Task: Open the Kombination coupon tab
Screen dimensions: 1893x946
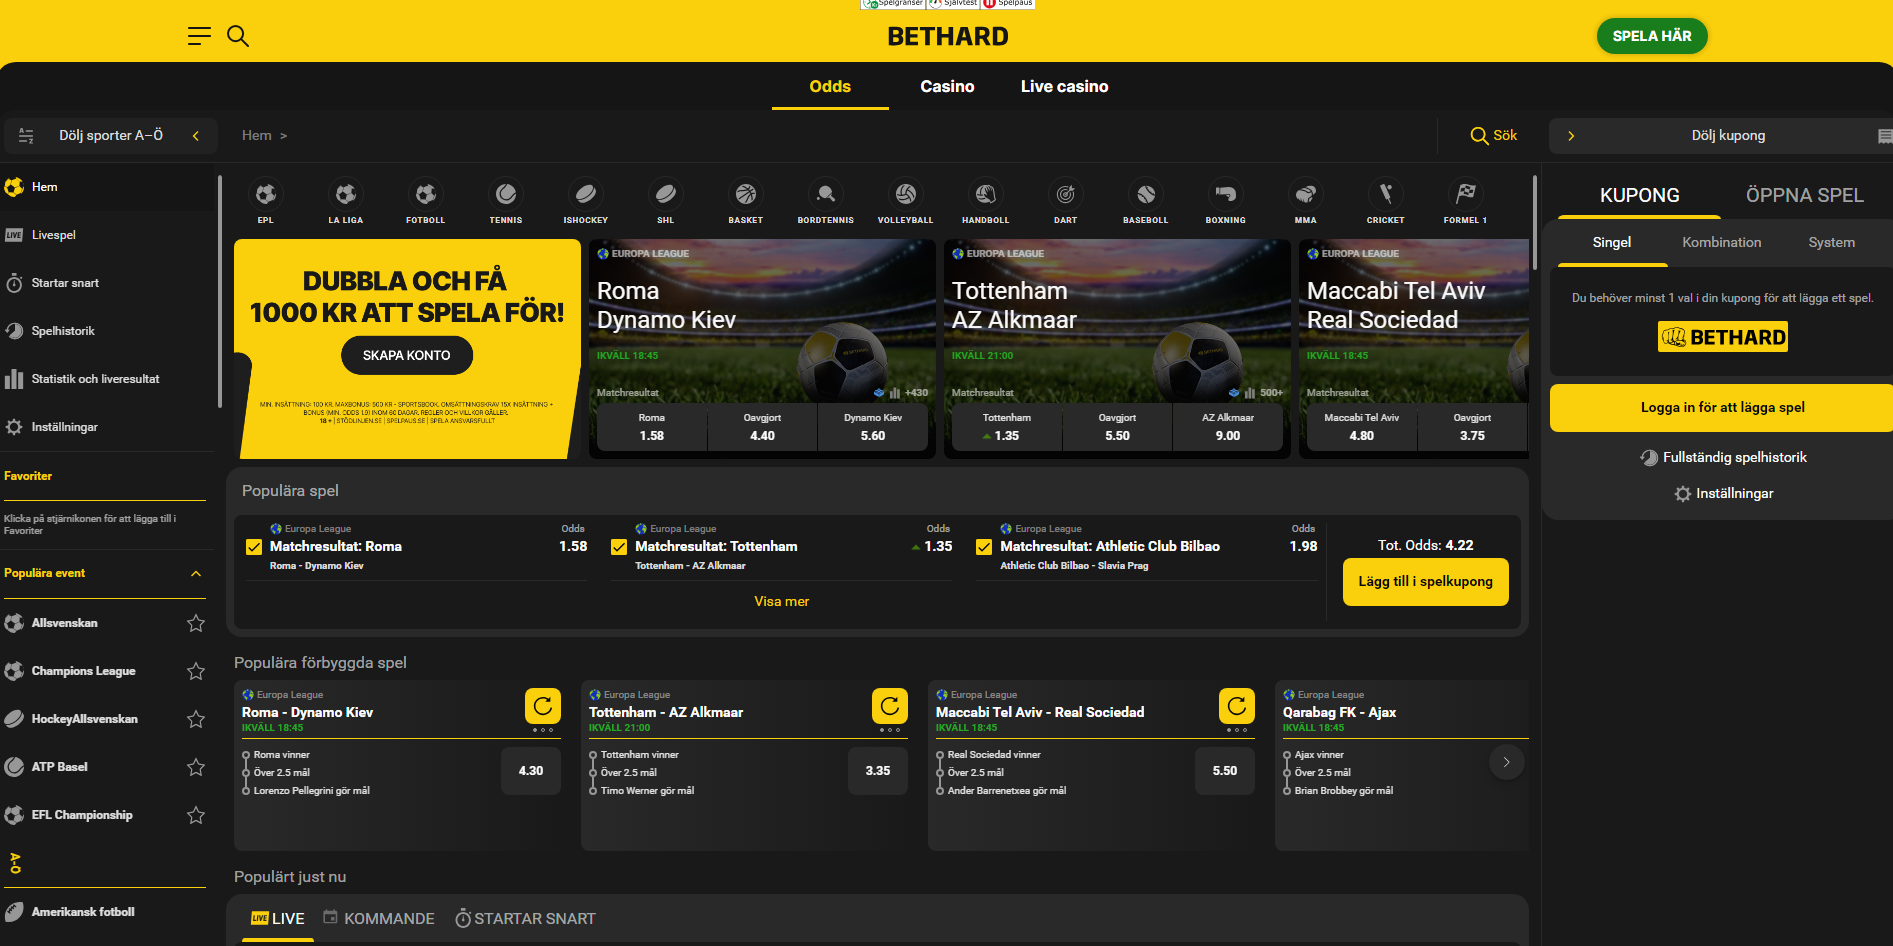Action: pyautogui.click(x=1721, y=243)
